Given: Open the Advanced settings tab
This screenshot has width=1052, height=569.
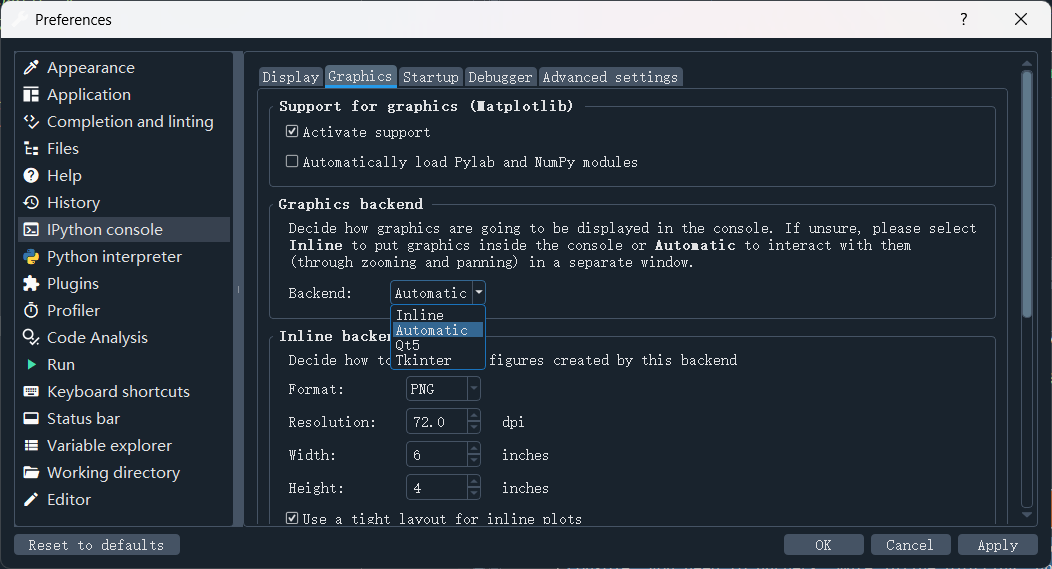Looking at the screenshot, I should click(x=610, y=77).
